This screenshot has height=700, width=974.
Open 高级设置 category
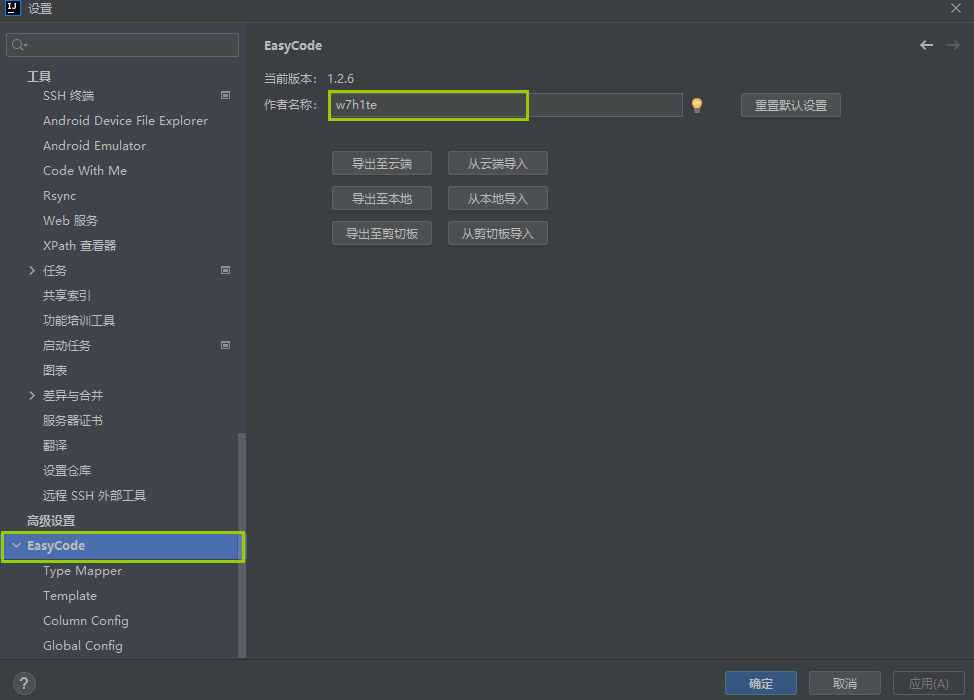click(x=51, y=520)
